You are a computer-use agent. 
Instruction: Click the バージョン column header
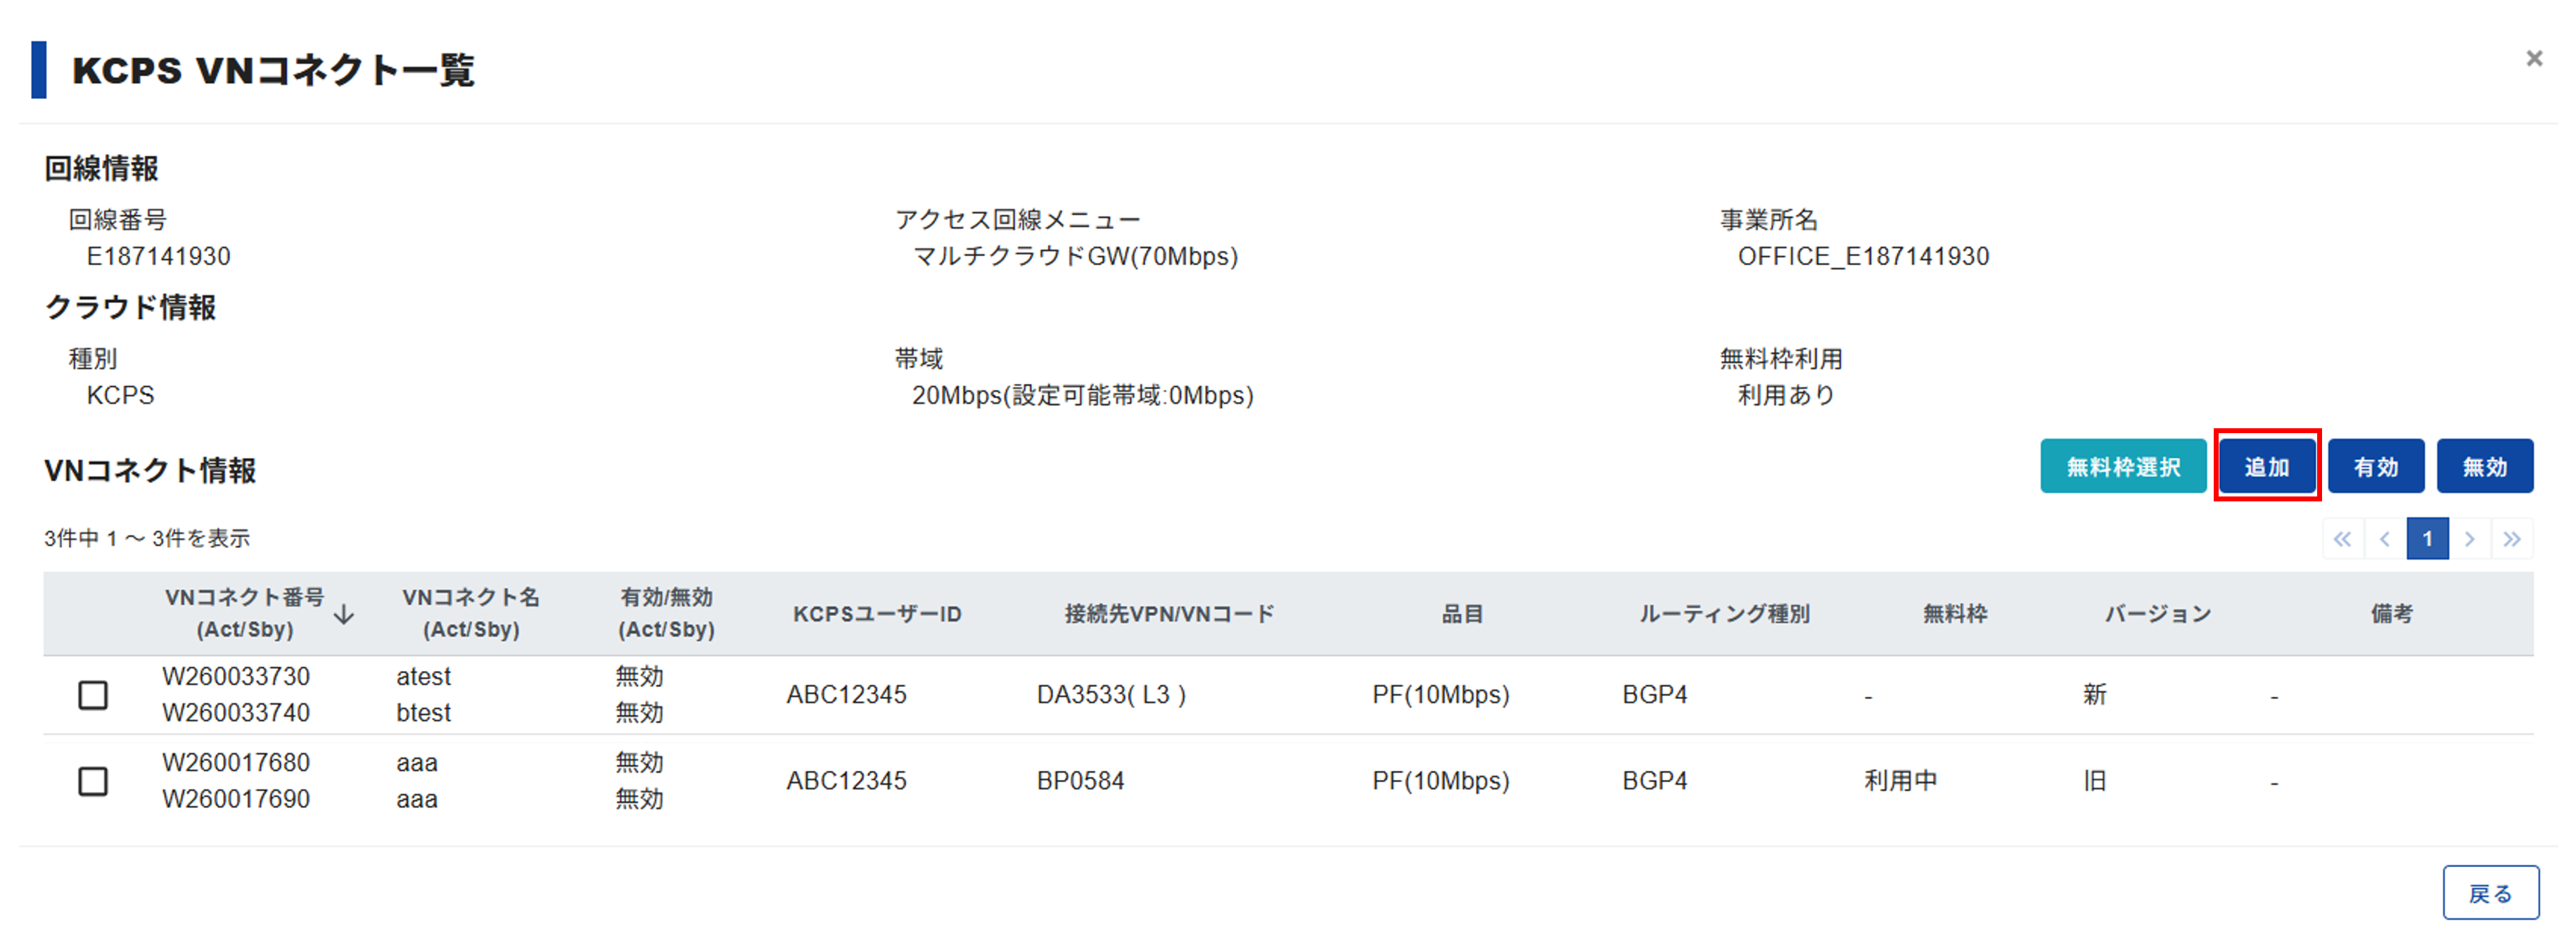[2158, 614]
